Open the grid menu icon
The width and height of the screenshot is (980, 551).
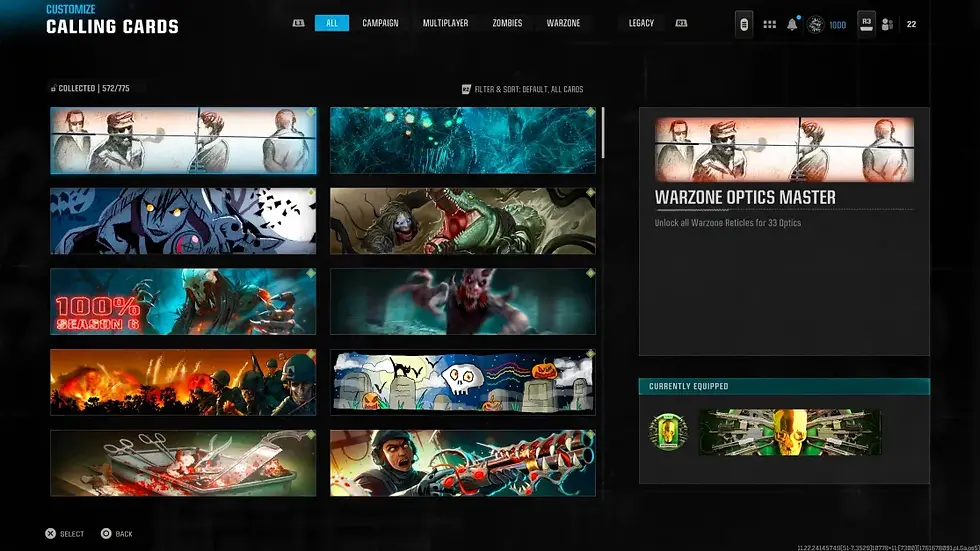tap(769, 24)
